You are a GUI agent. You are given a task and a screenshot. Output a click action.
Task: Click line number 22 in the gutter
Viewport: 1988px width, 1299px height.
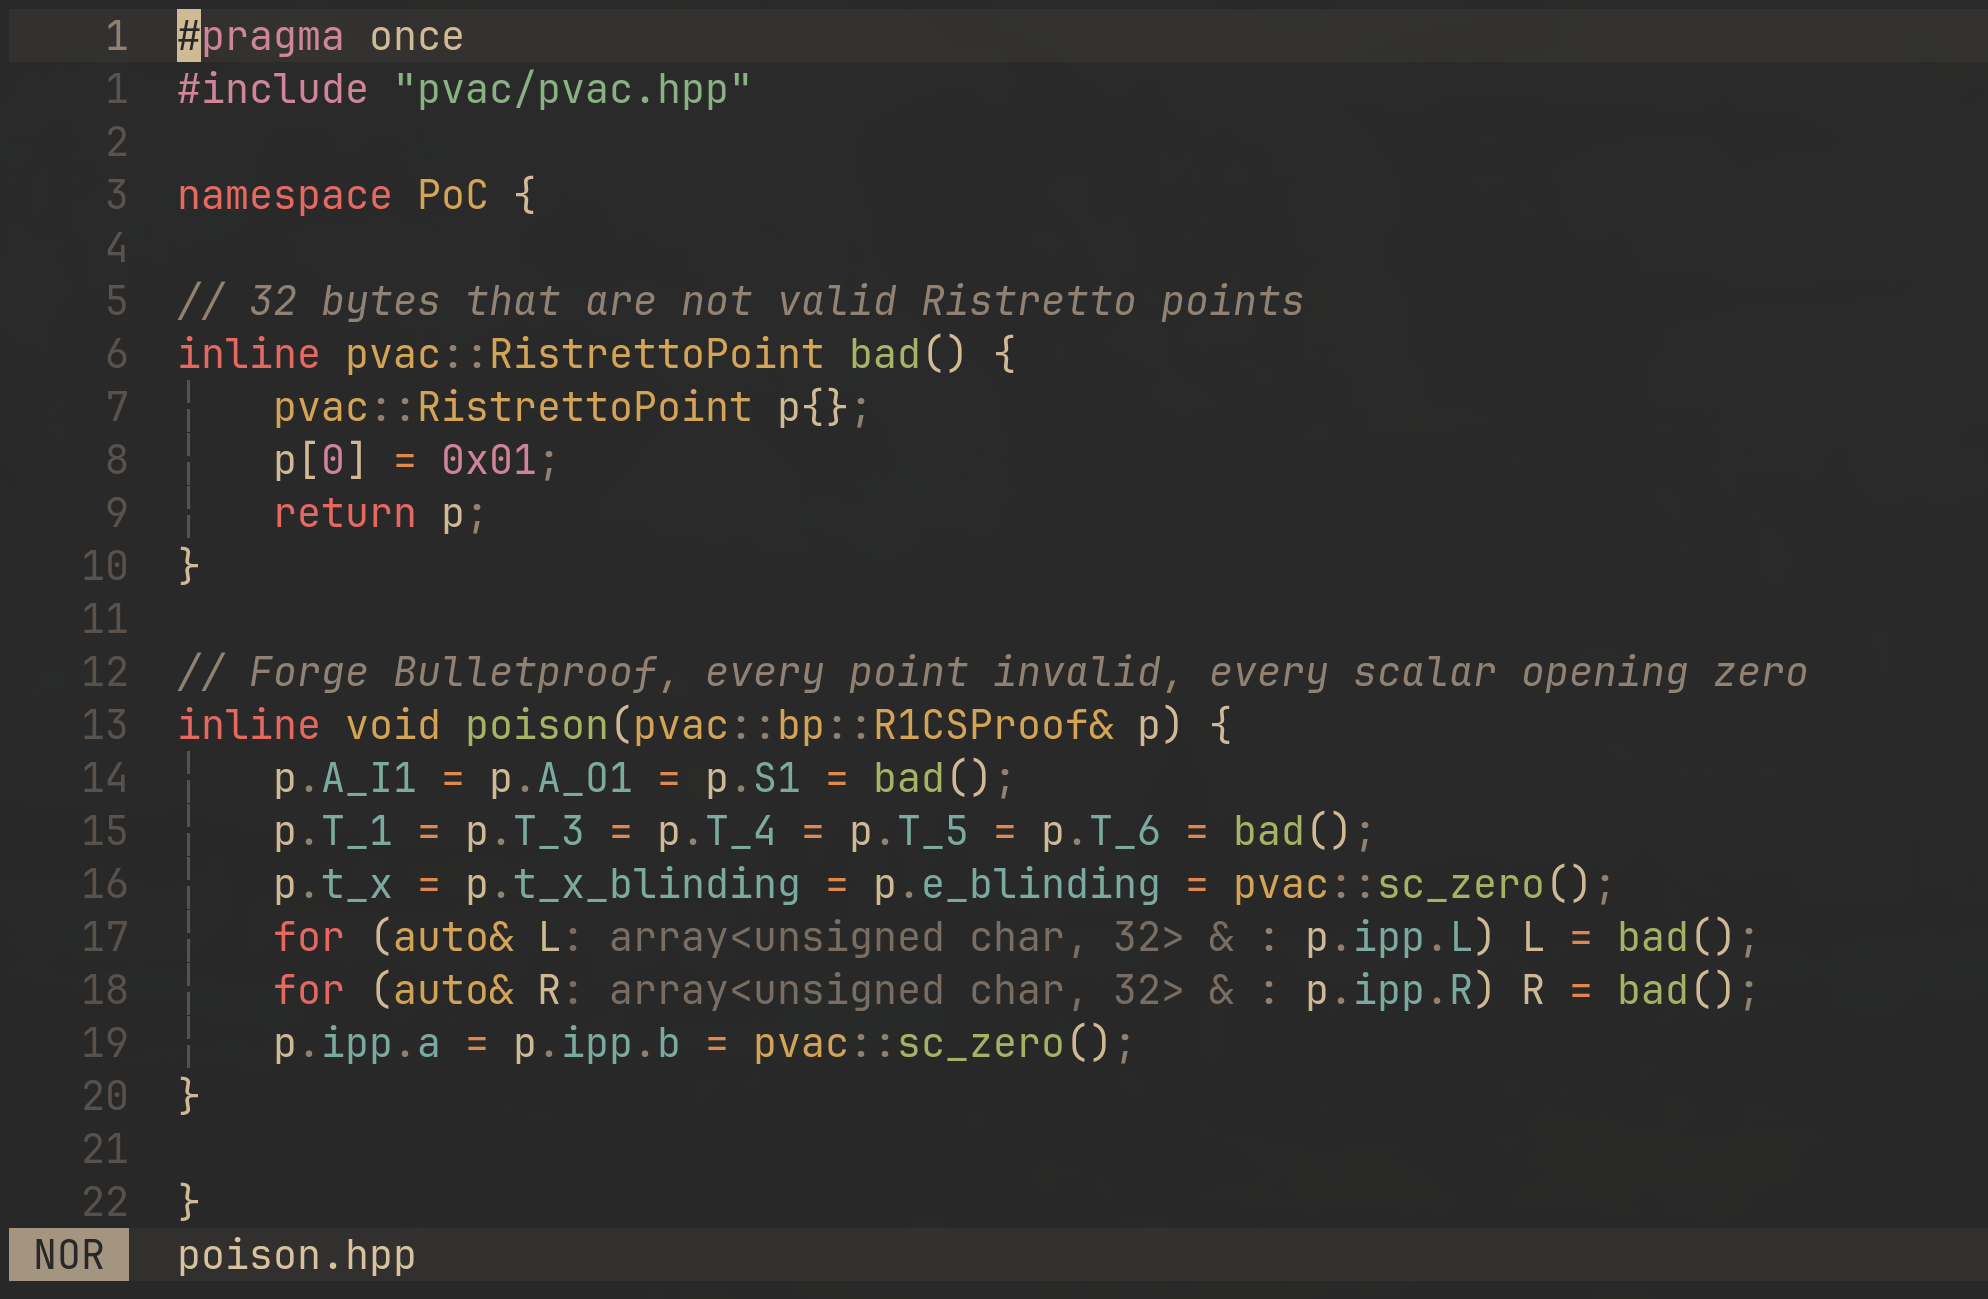click(105, 1202)
